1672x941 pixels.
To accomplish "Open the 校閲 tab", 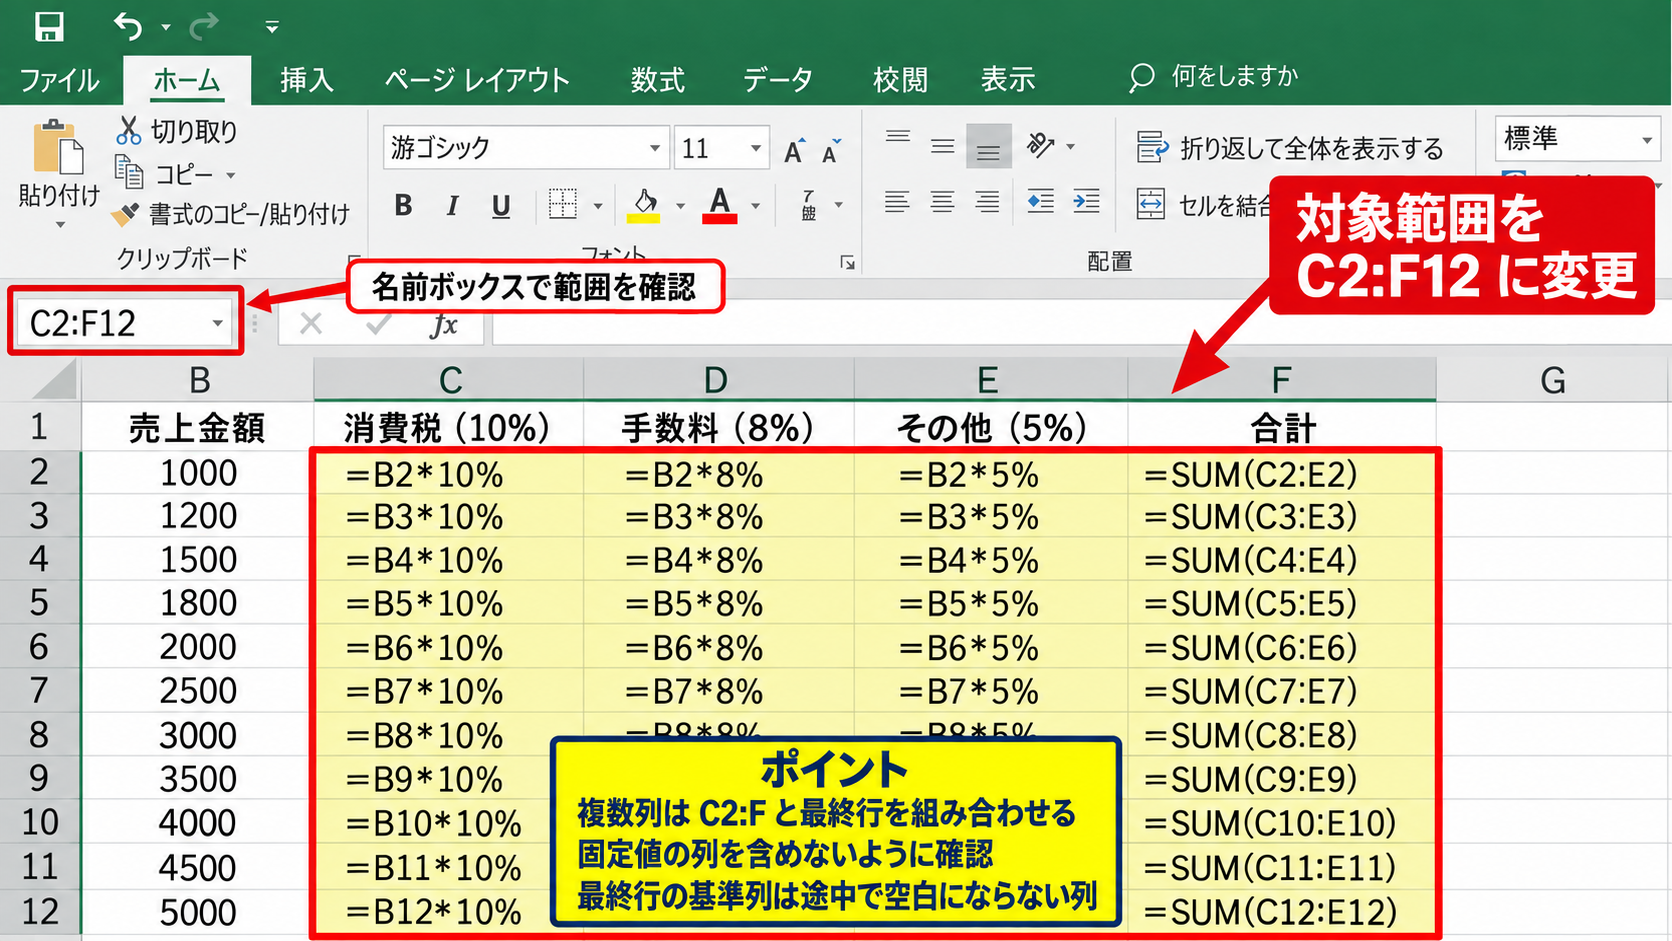I will tap(900, 80).
